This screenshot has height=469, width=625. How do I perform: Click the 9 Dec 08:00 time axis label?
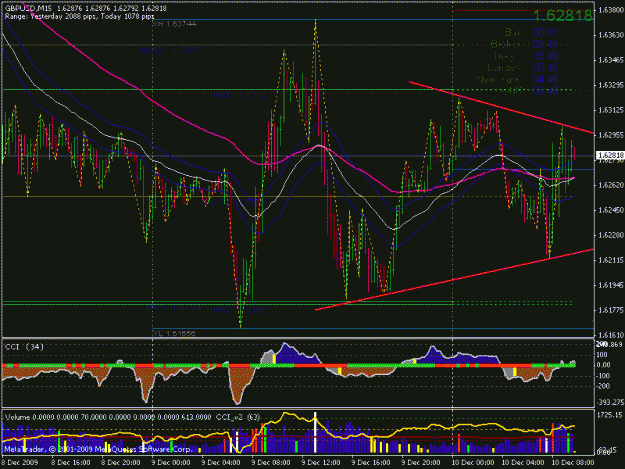(271, 463)
